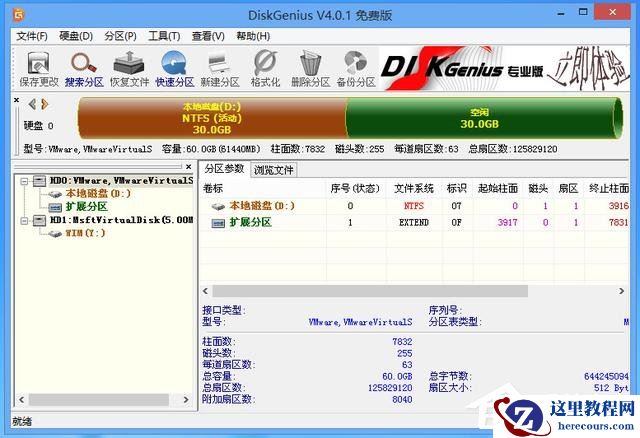Click the HD1 disk icon in tree
Image resolution: width=640 pixels, height=438 pixels.
pyautogui.click(x=40, y=220)
